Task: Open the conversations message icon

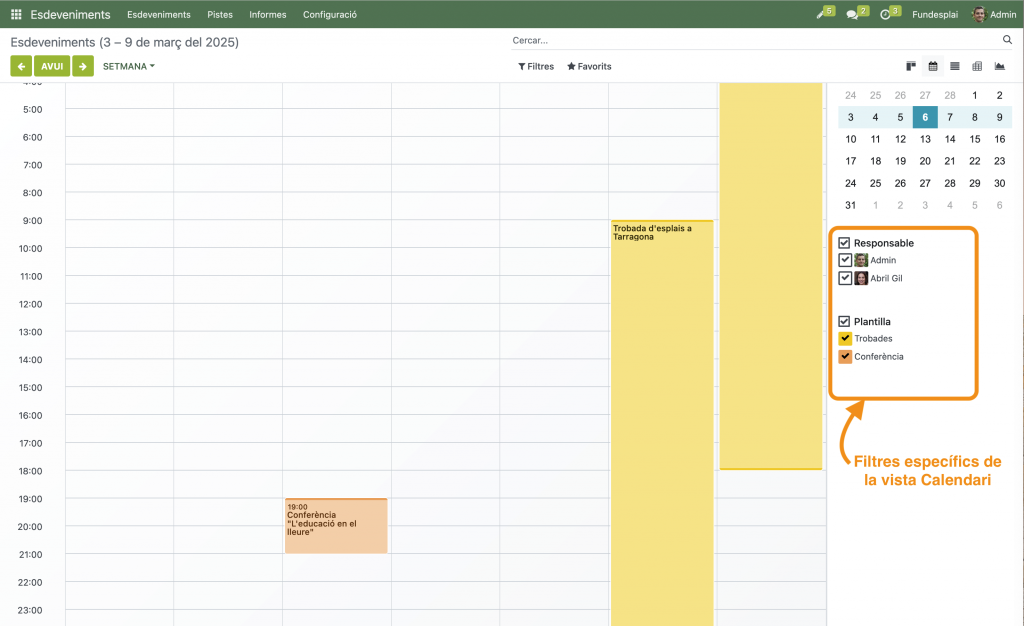Action: [853, 15]
